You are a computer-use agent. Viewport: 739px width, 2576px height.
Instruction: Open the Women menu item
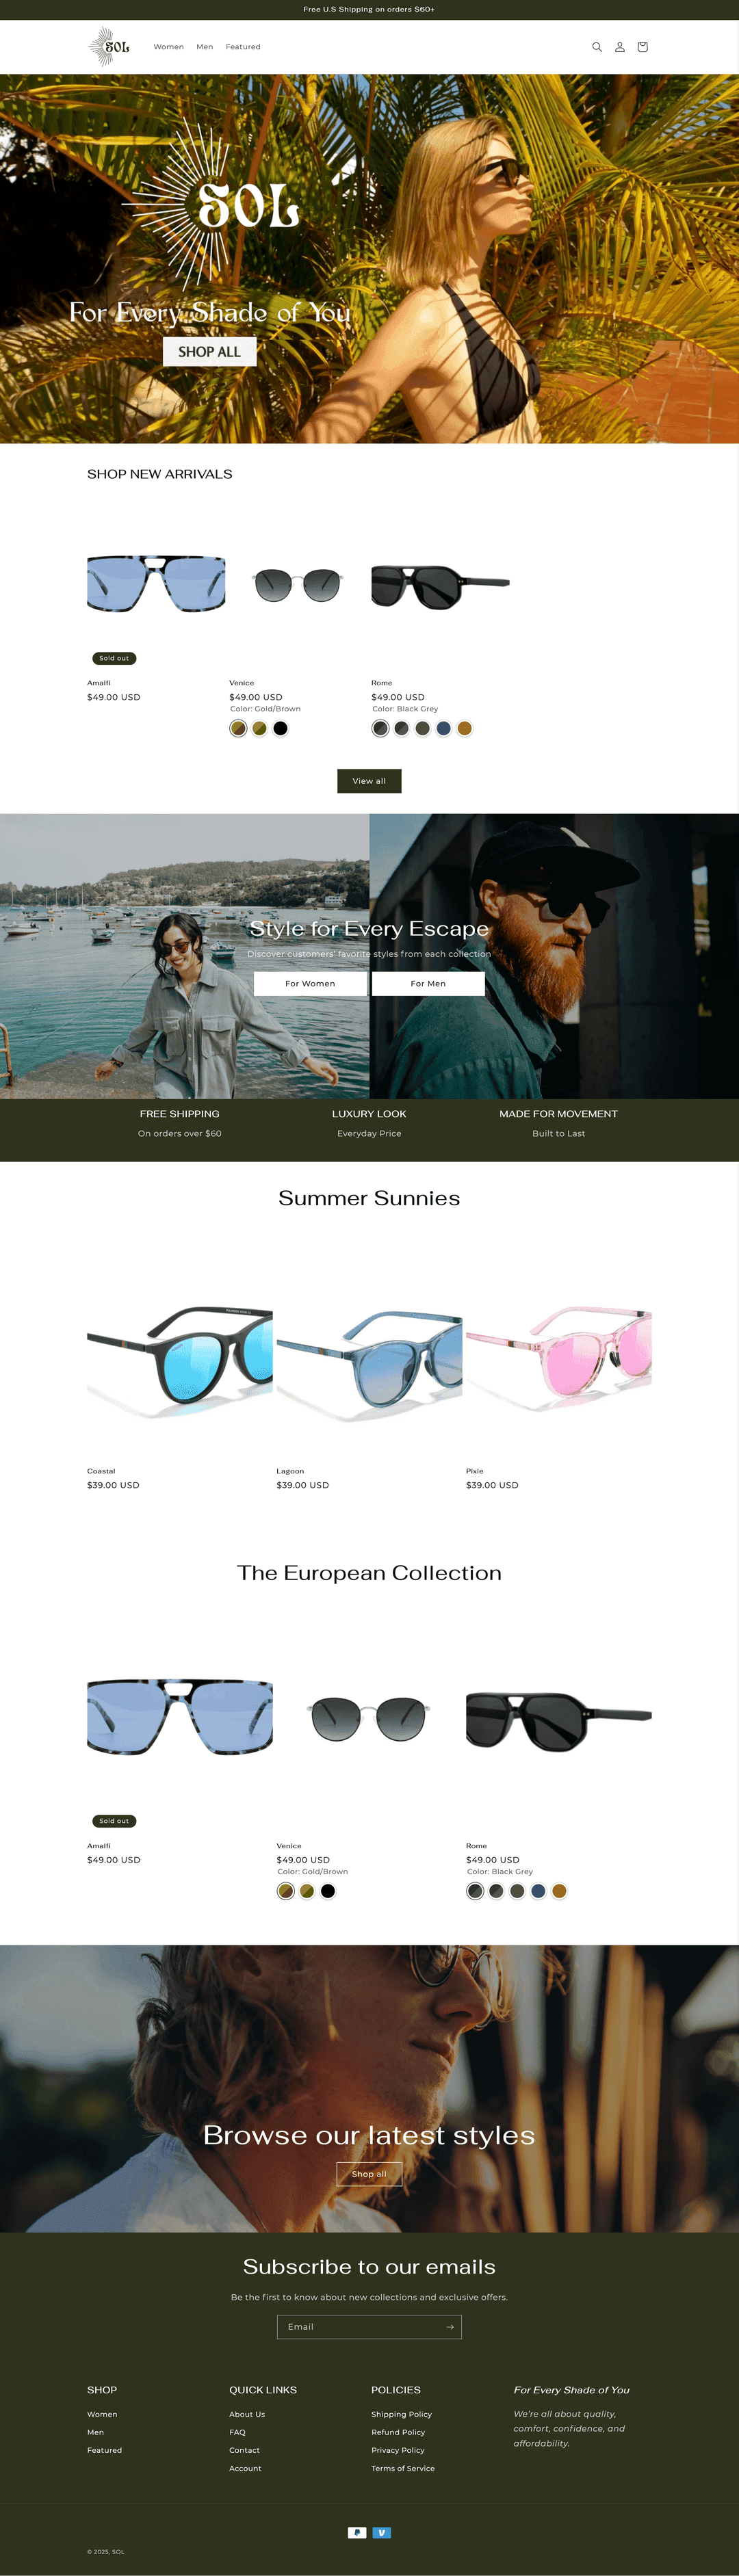point(169,47)
